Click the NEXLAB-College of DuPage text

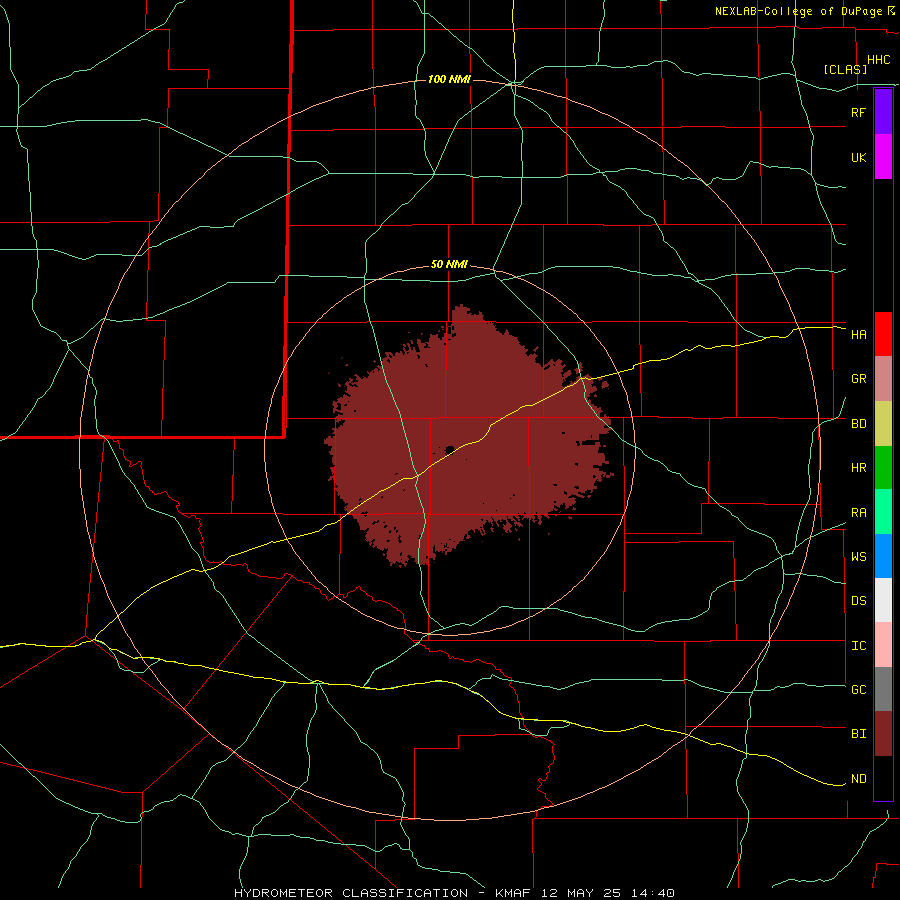799,11
